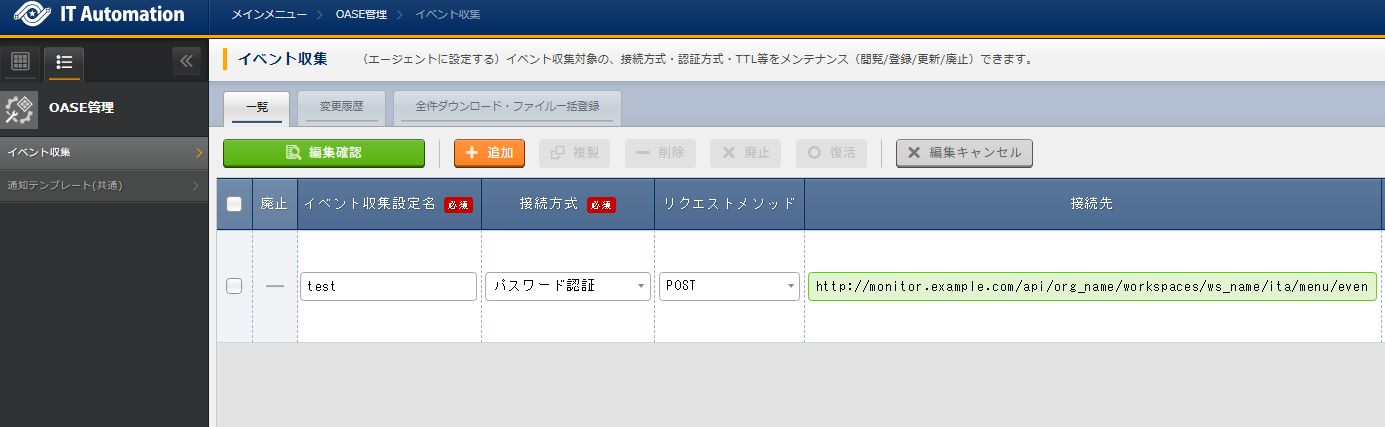Switch to grid menu view icon

click(20, 62)
